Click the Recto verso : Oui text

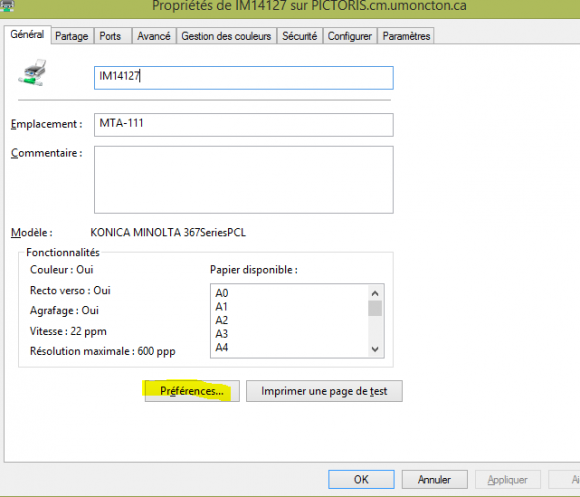(70, 290)
